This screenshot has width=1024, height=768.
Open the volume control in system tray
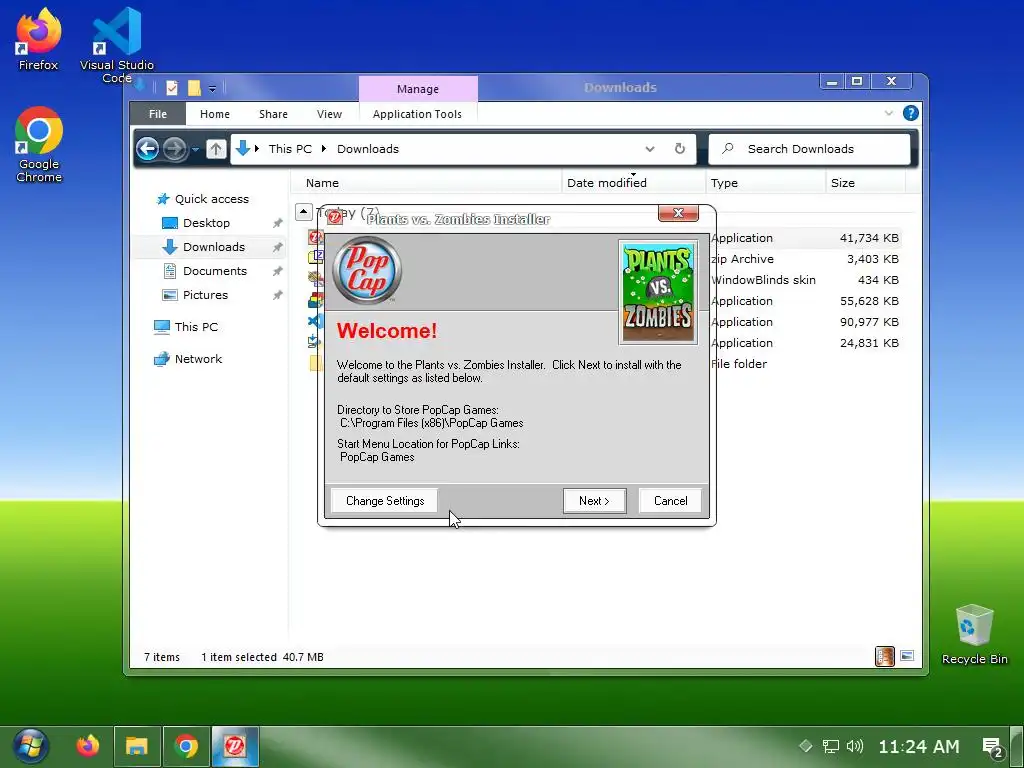pos(854,746)
